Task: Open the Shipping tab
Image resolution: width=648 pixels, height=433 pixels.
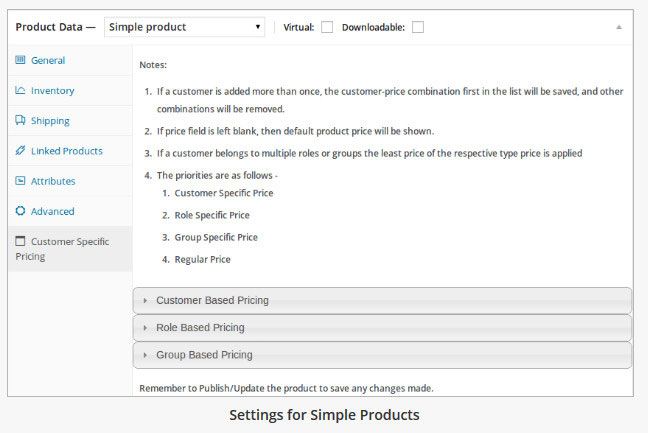Action: tap(50, 121)
